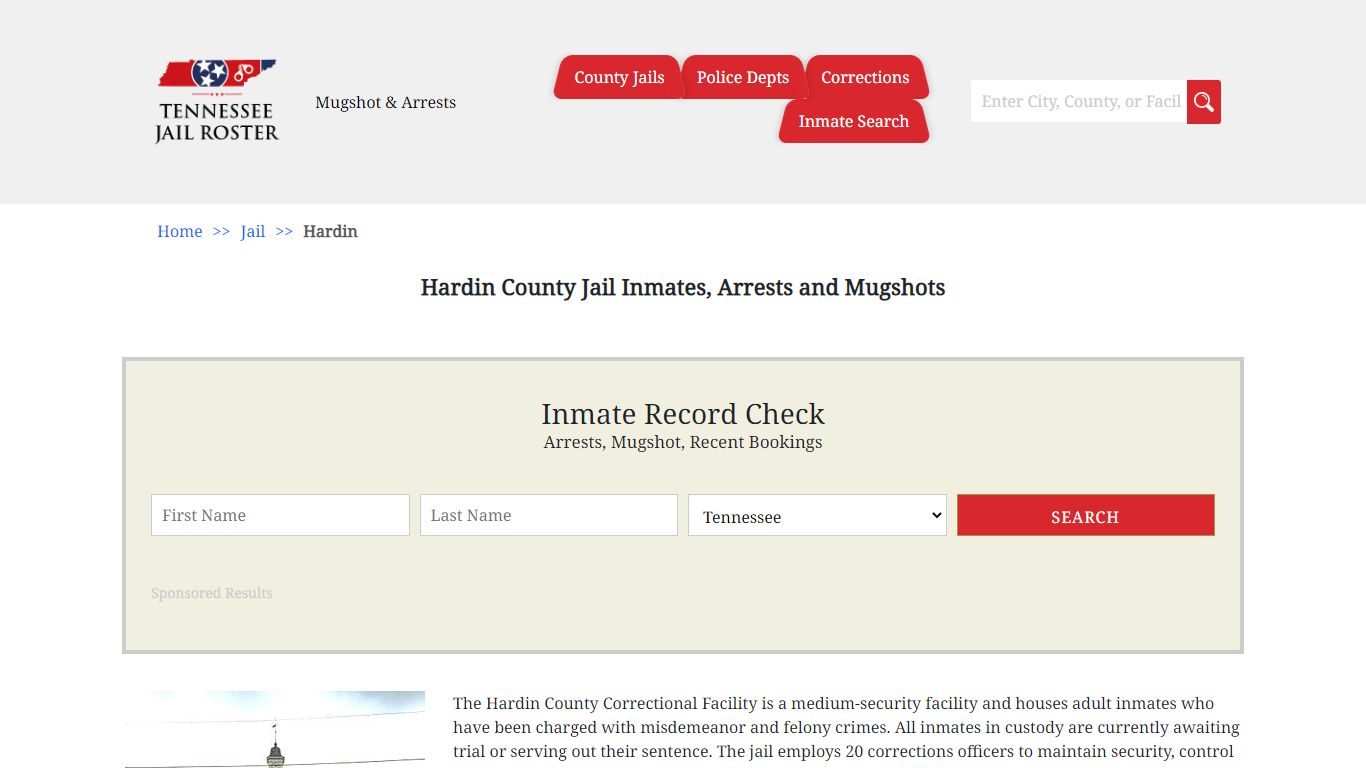Go to the Home breadcrumb link
Screen dimensions: 1366x768
180,231
